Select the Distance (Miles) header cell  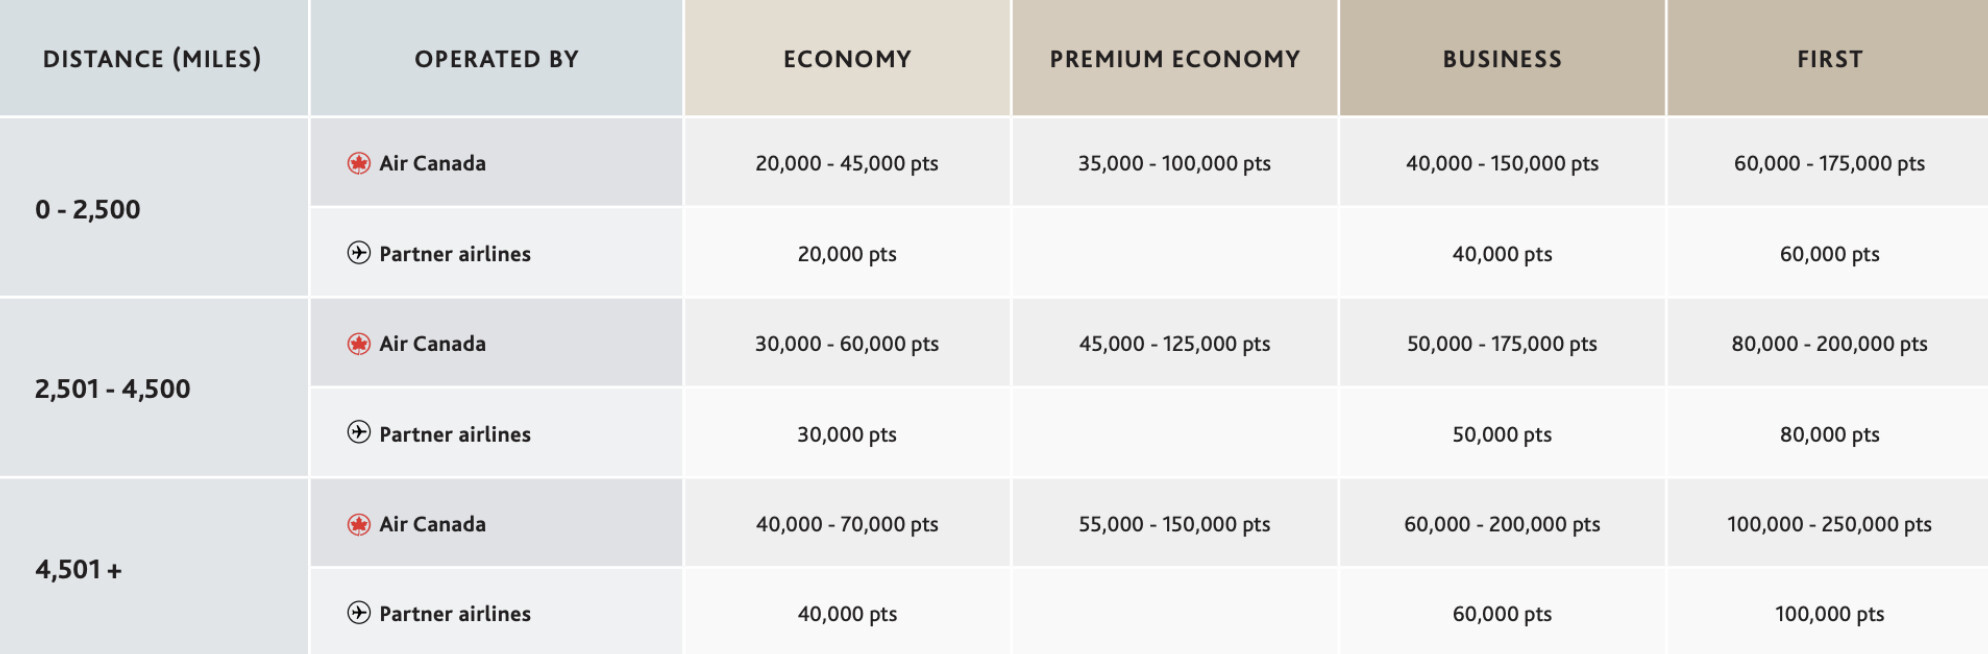pos(153,58)
